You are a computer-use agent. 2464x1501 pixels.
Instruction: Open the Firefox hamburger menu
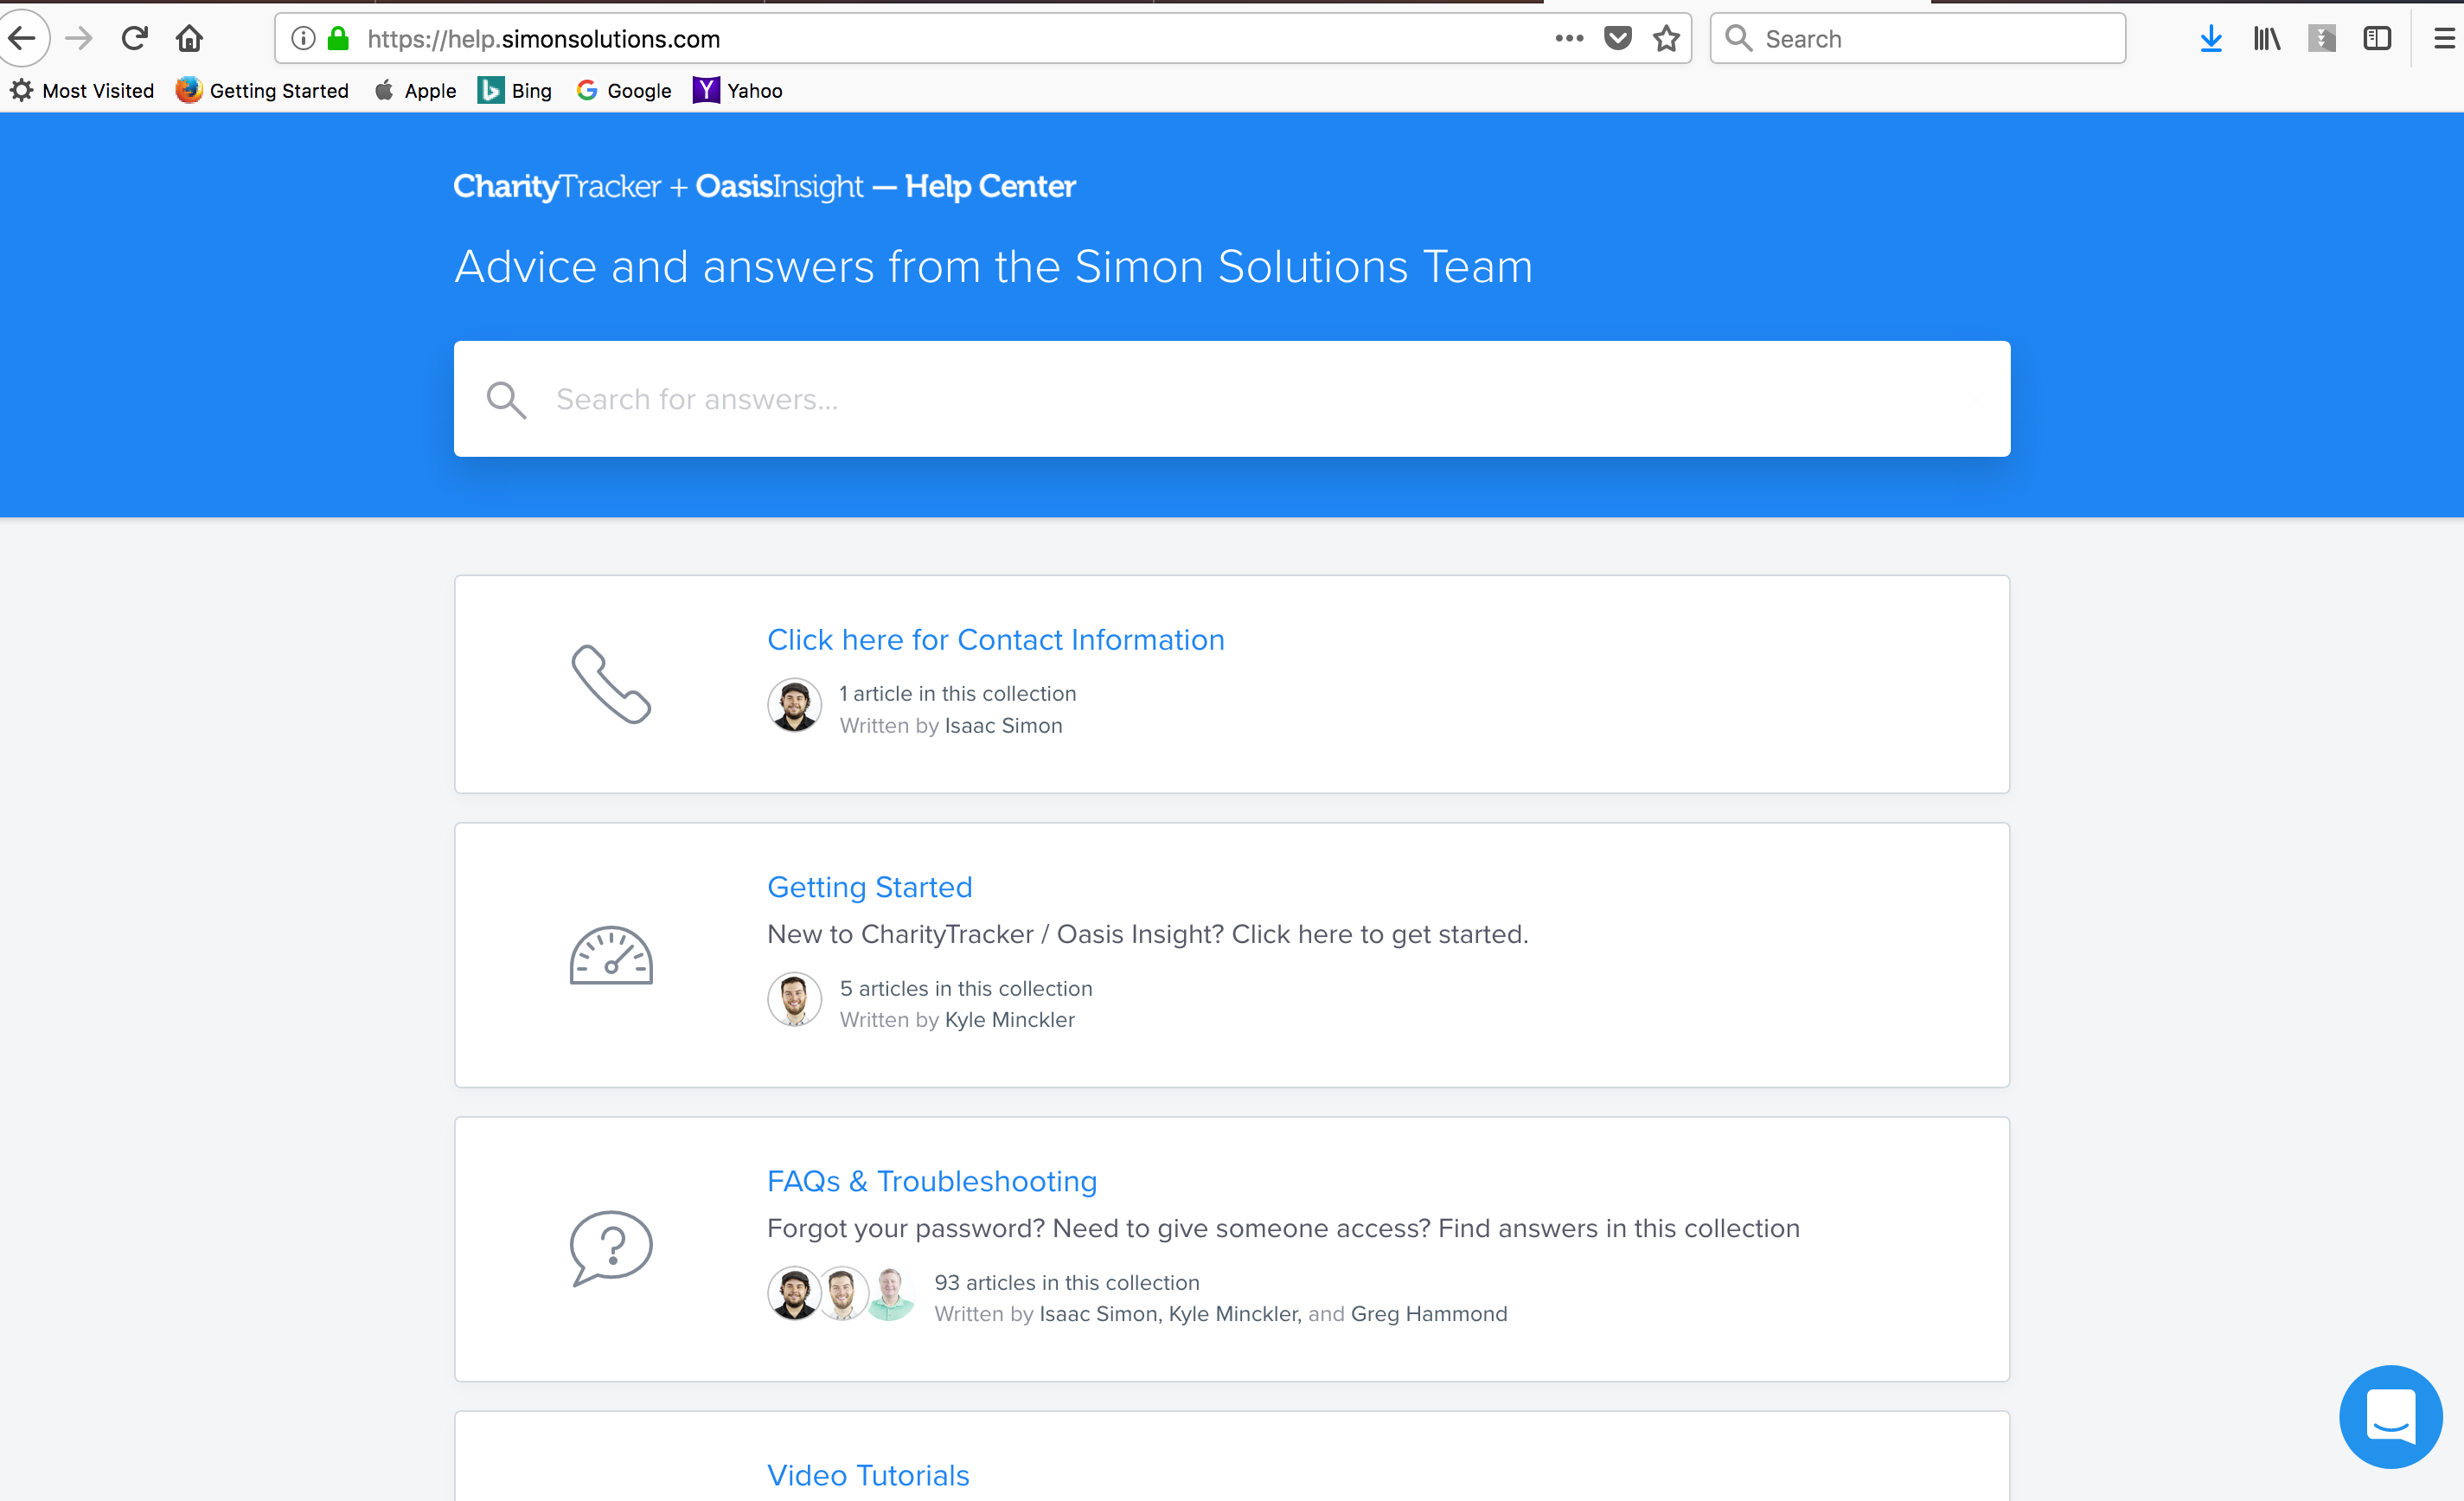[x=2444, y=39]
